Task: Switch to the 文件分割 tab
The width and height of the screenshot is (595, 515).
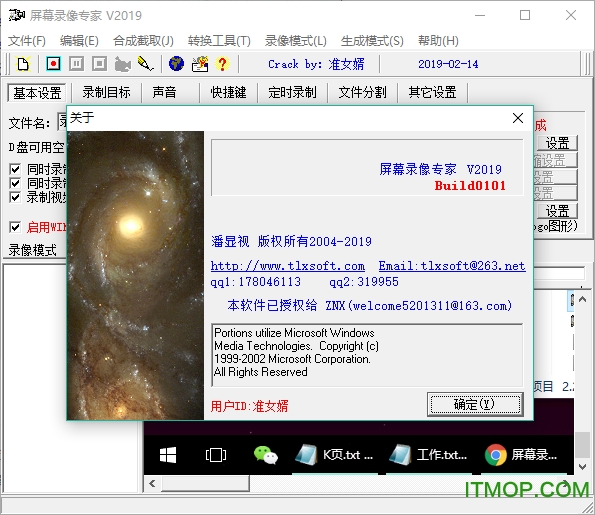Action: click(362, 92)
